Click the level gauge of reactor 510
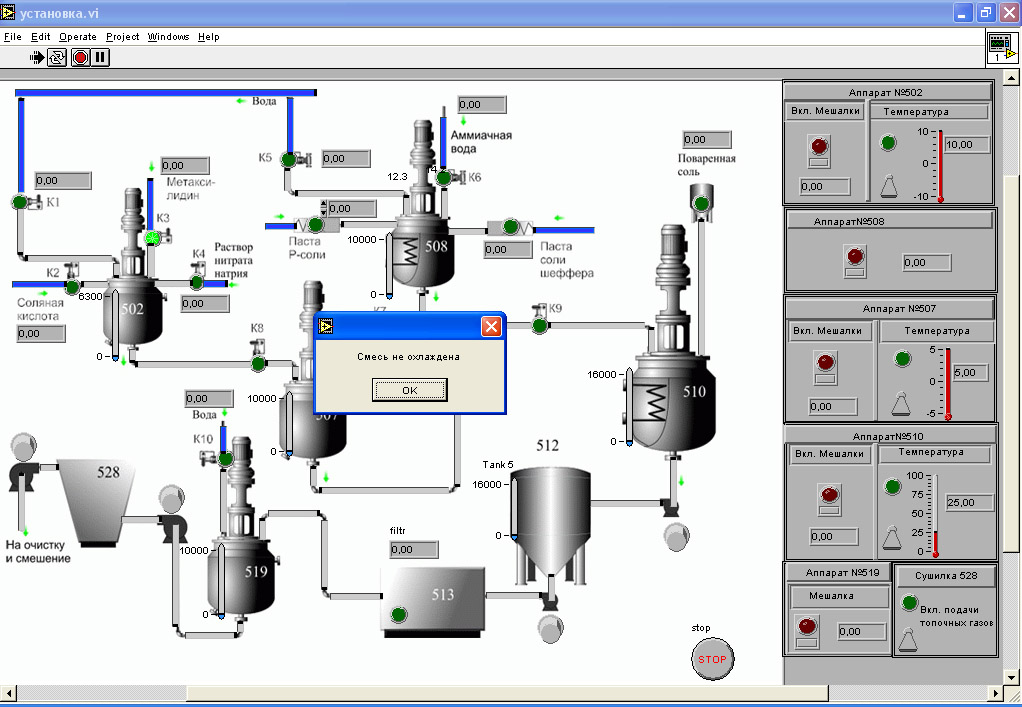Viewport: 1022px width, 707px height. [629, 407]
